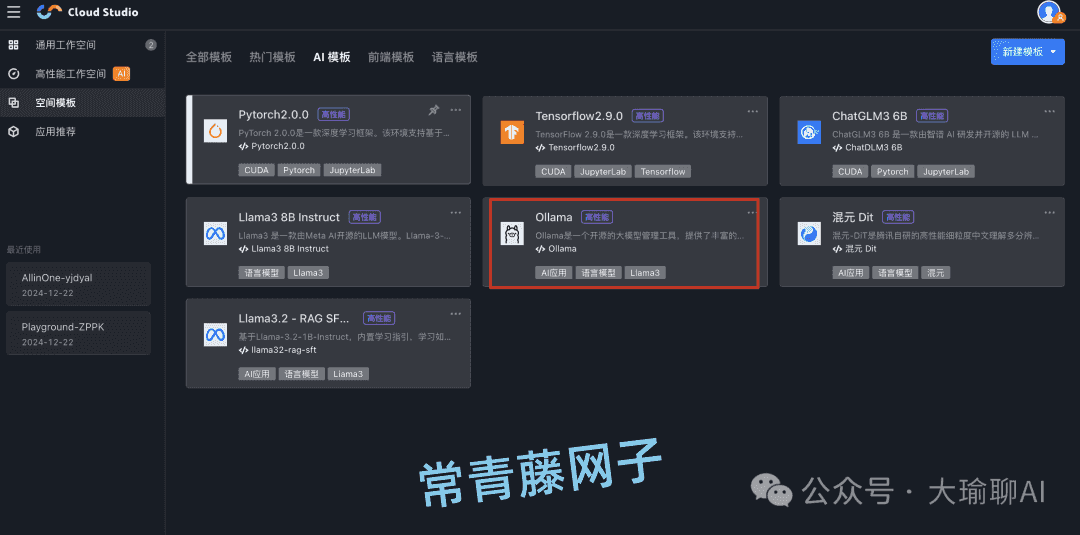Click the 空间模板 sidebar icon
The height and width of the screenshot is (535, 1080).
pyautogui.click(x=13, y=103)
